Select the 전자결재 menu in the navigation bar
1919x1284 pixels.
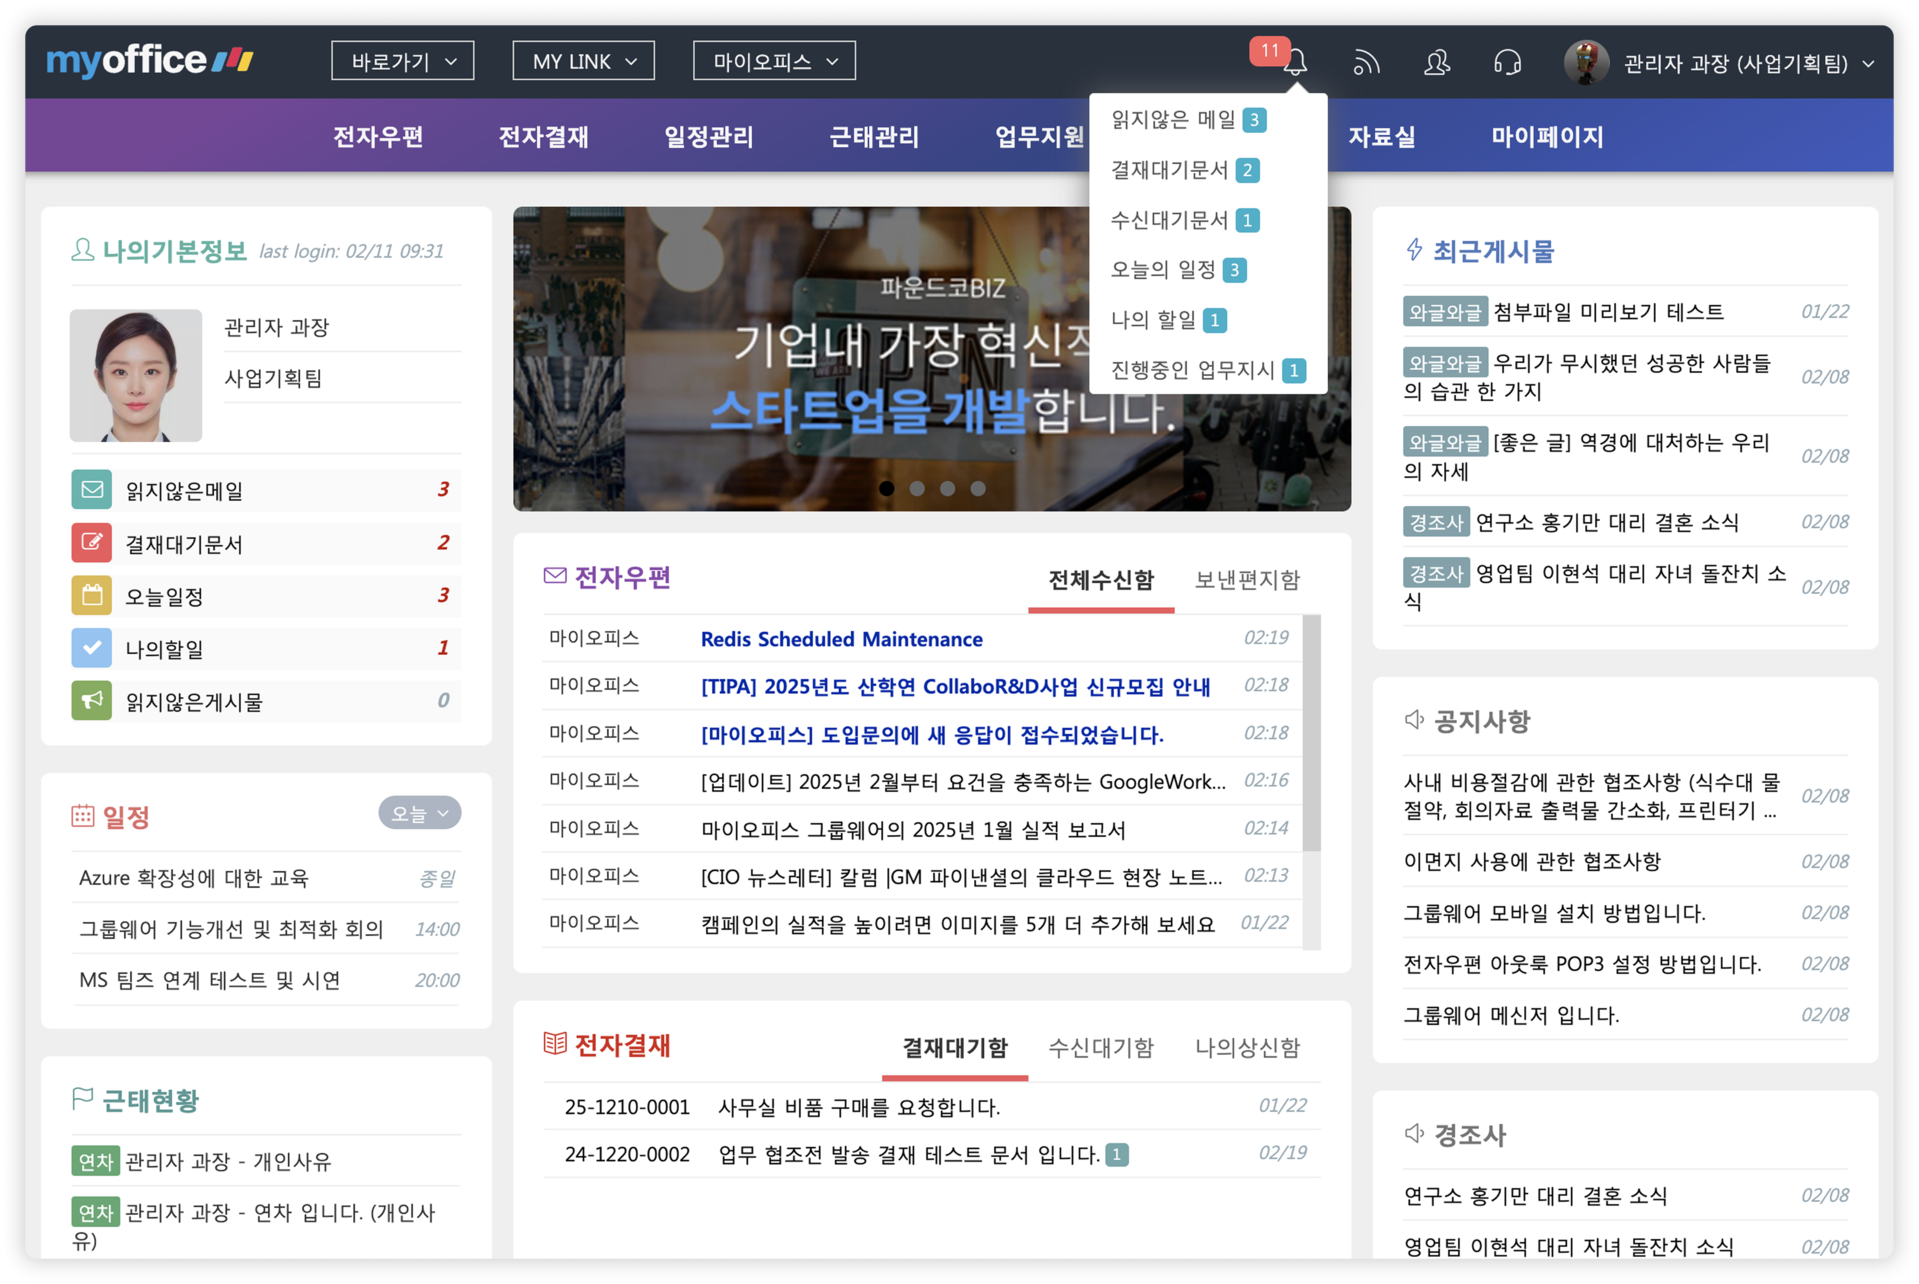click(543, 136)
